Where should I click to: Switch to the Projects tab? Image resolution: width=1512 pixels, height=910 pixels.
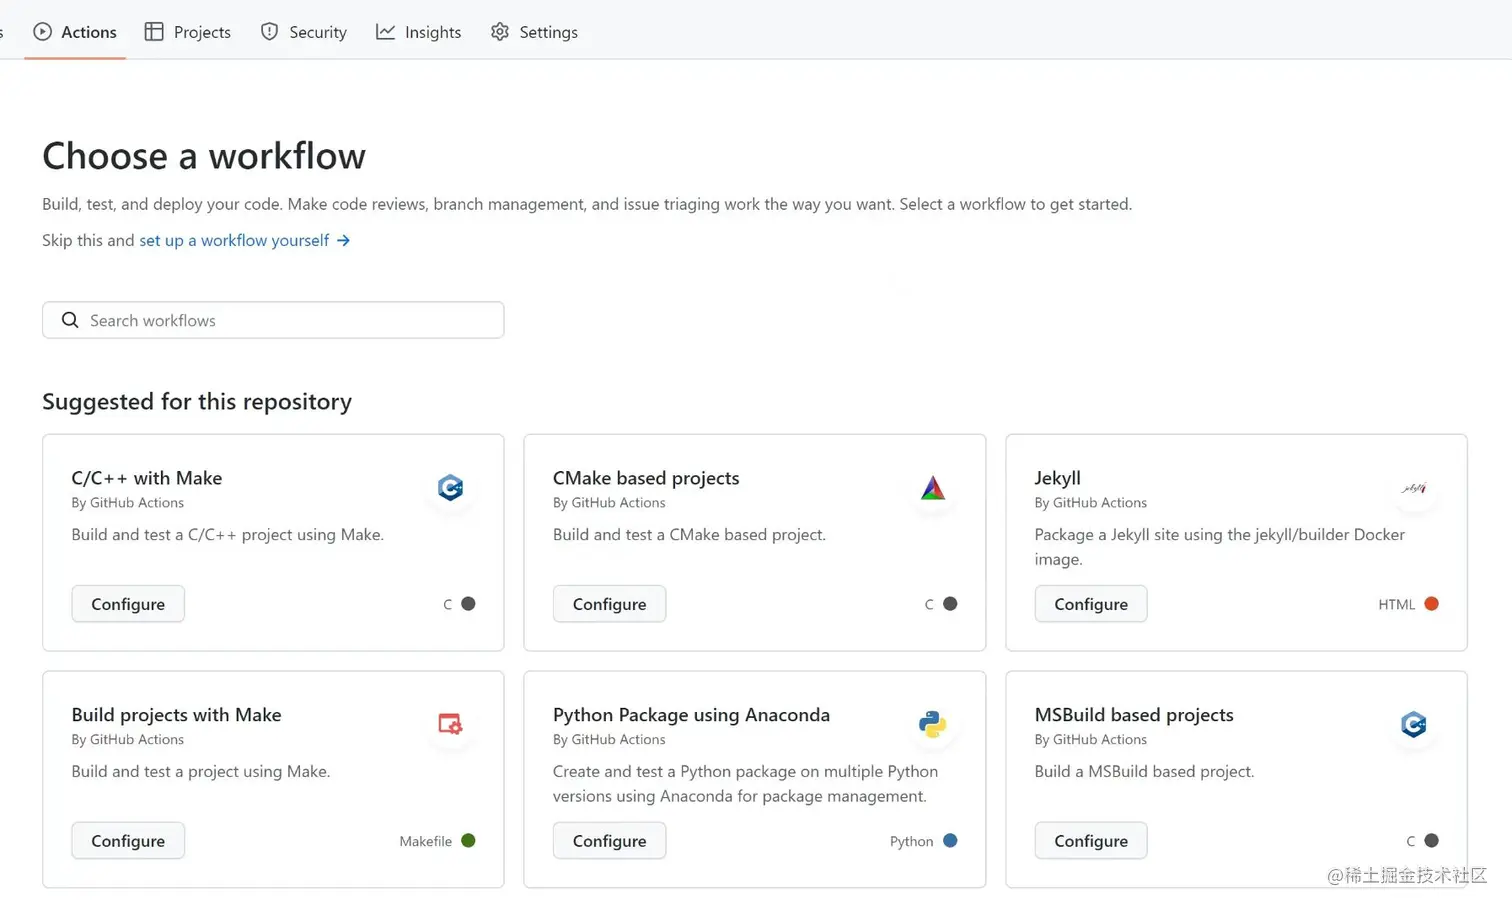pos(188,32)
